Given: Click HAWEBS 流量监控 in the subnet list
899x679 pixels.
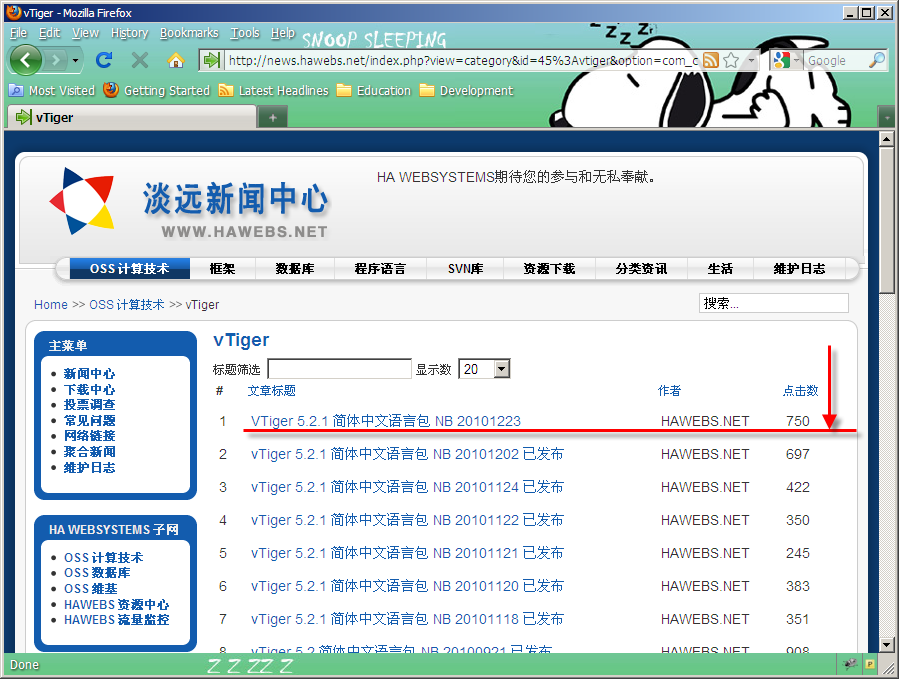Looking at the screenshot, I should [117, 620].
